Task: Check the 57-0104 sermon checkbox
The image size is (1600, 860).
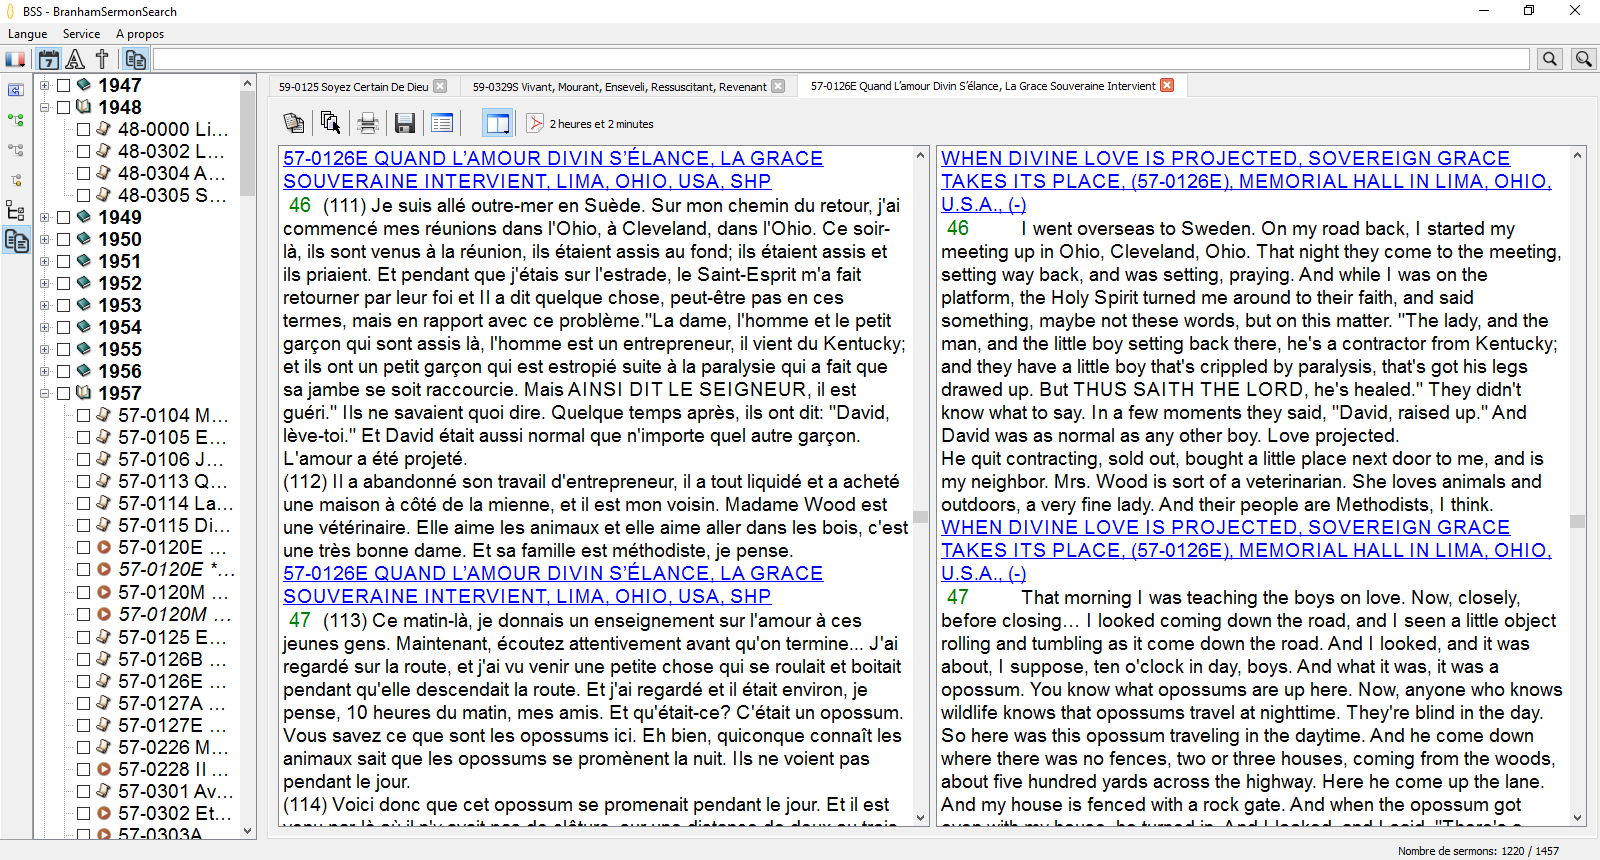Action: pos(84,415)
